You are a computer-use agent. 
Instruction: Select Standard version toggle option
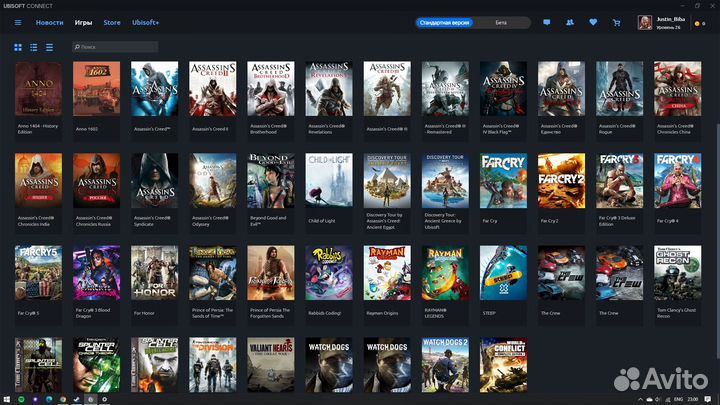click(x=444, y=22)
